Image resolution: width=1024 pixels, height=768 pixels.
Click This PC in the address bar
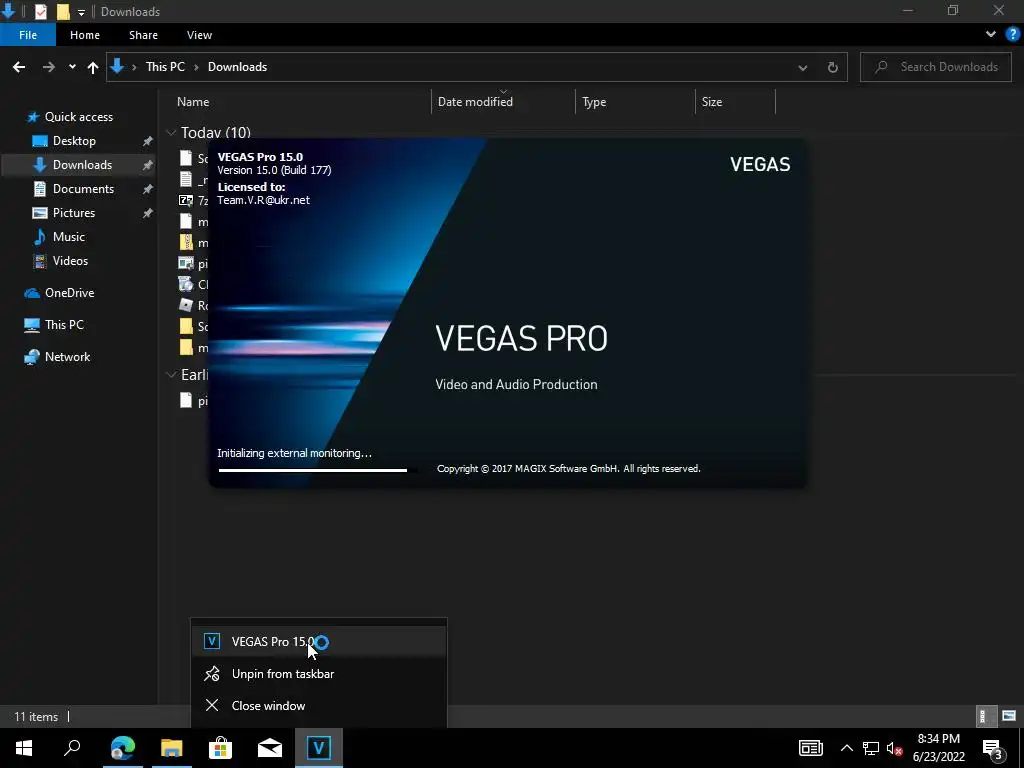[x=165, y=67]
